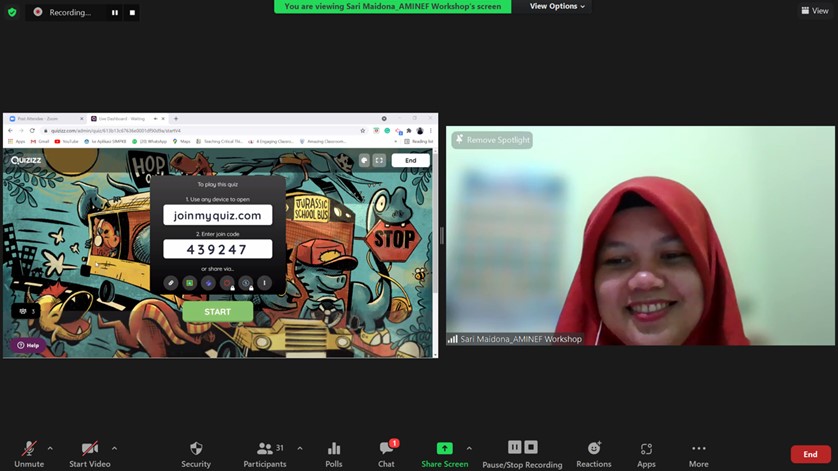Open the theme palette icon in Quizizz
838x471 pixels.
tap(364, 160)
